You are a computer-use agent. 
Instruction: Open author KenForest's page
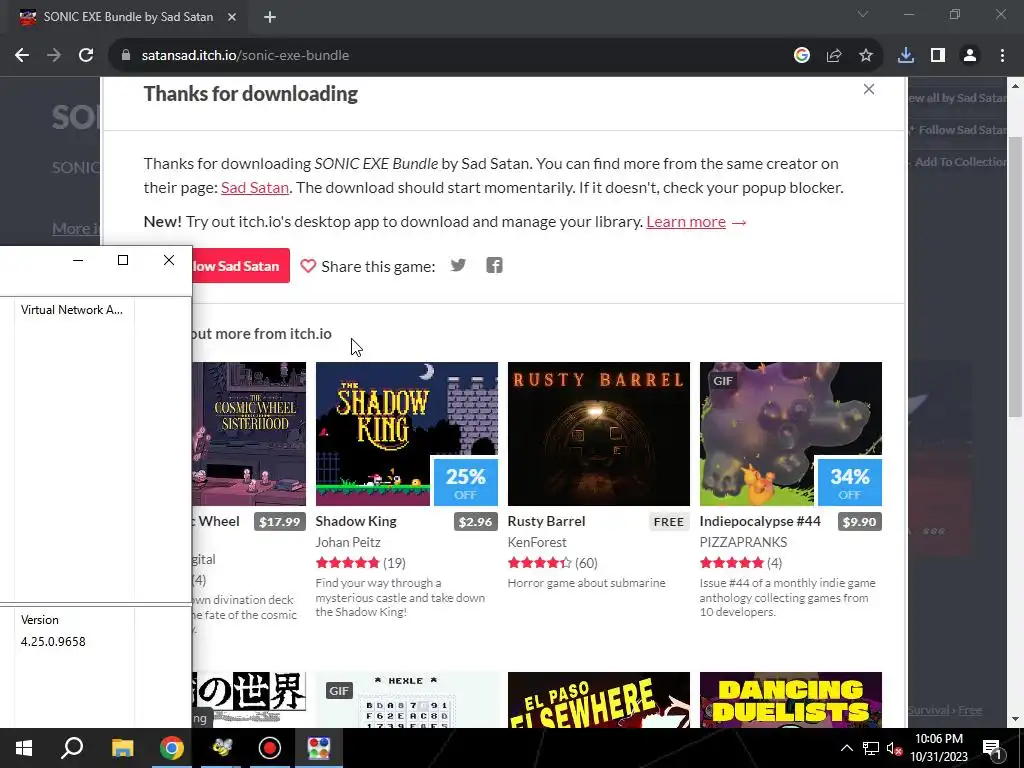point(537,542)
